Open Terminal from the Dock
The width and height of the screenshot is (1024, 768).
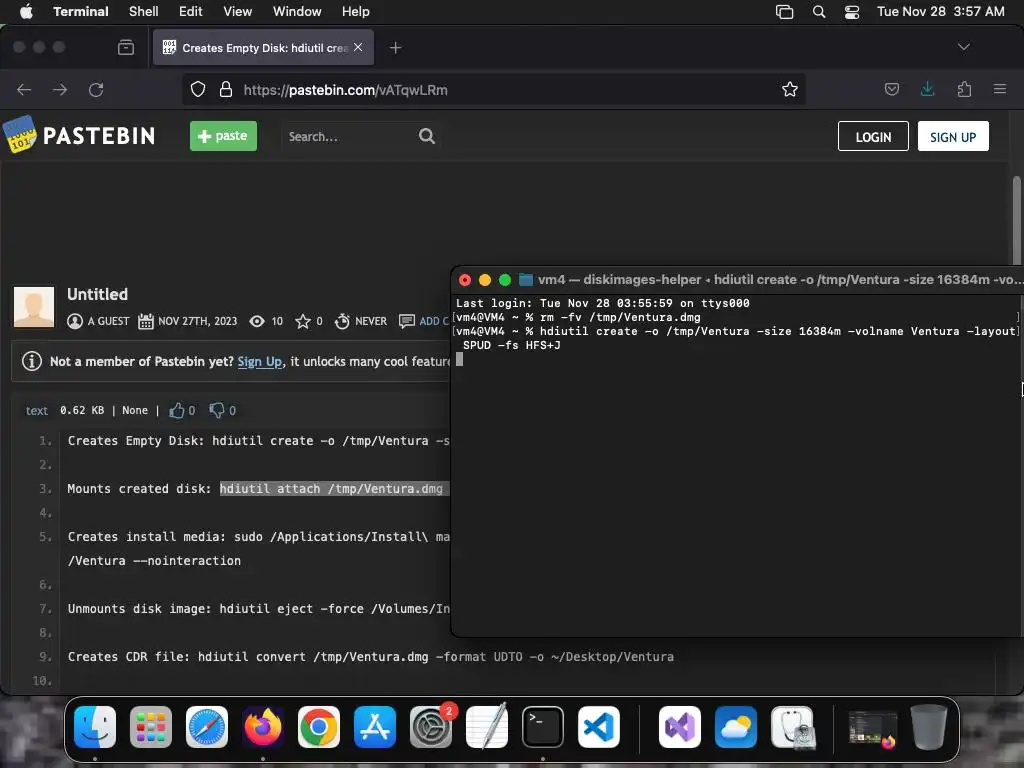click(x=543, y=727)
